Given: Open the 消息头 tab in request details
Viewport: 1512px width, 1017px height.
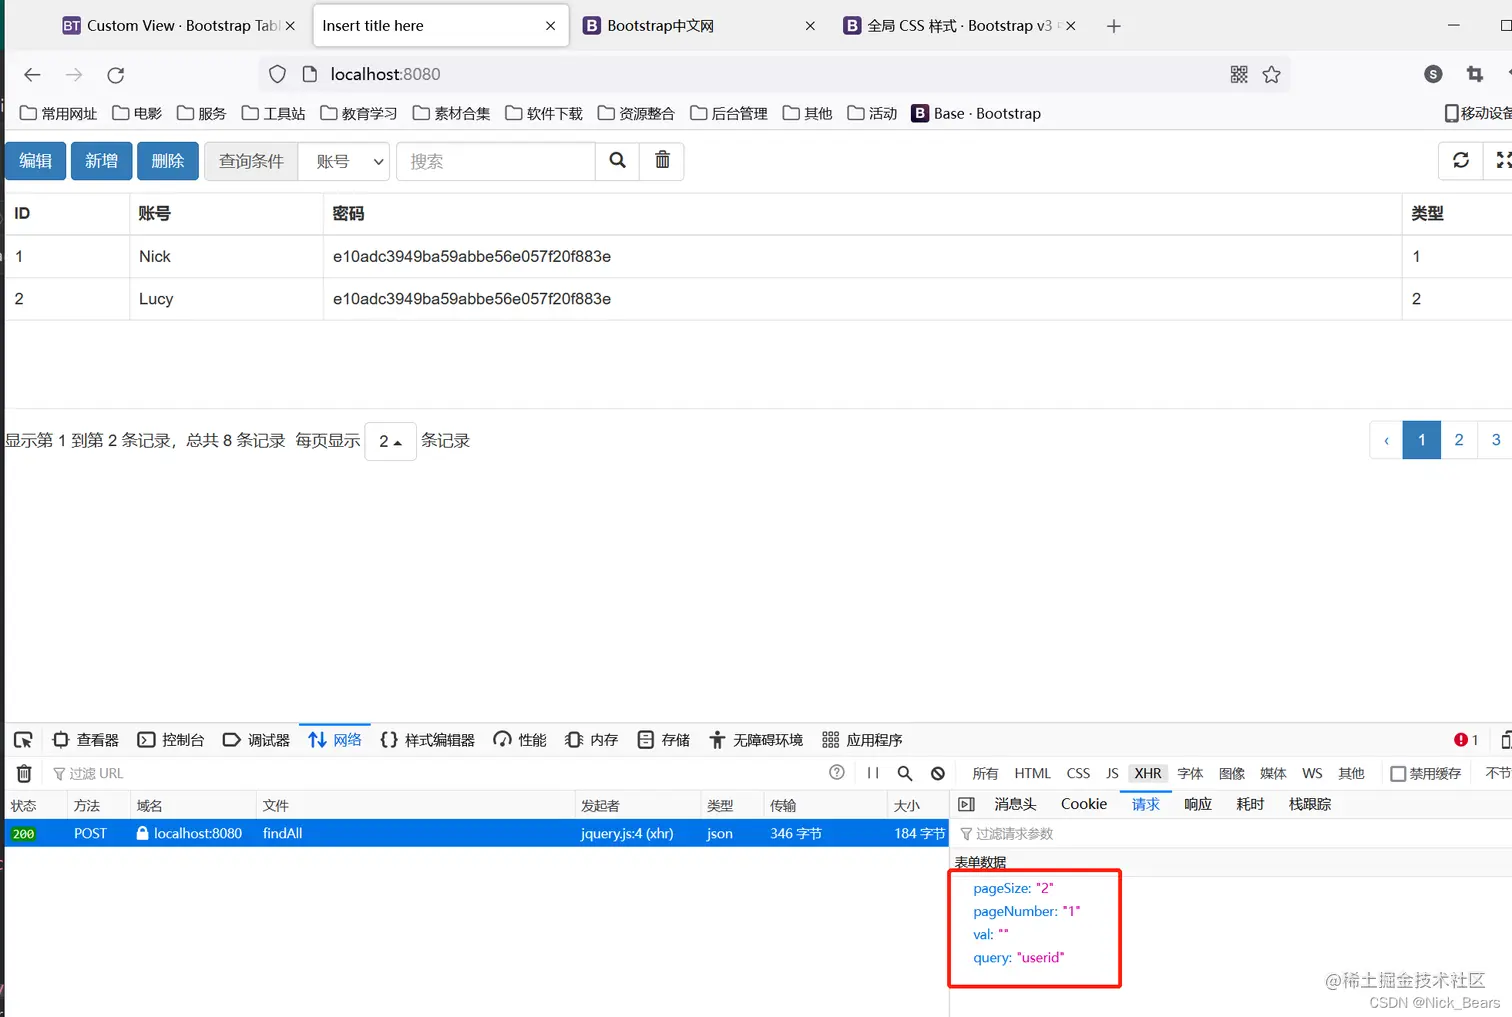Looking at the screenshot, I should click(1015, 804).
